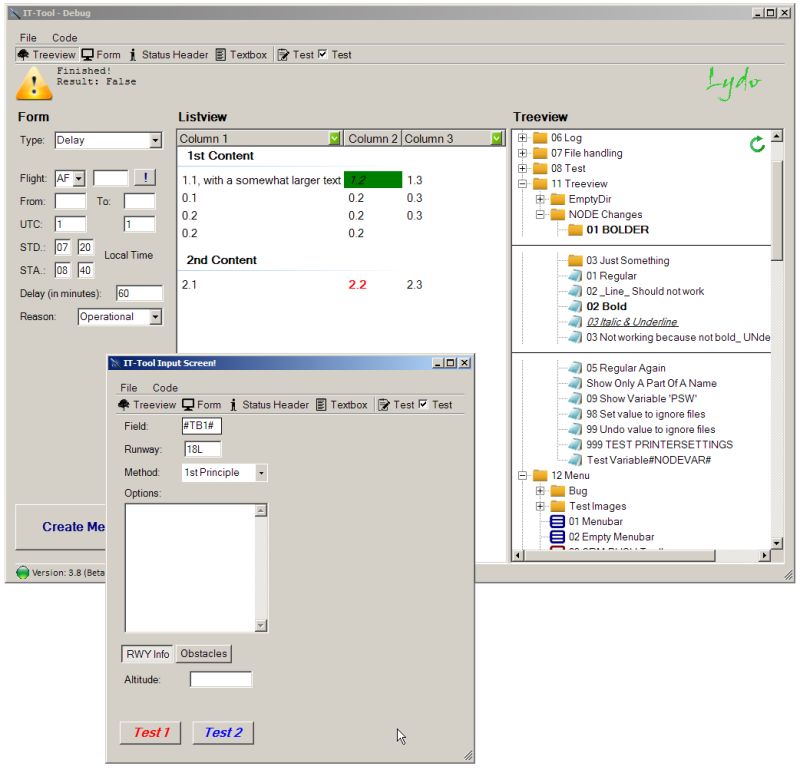Viewport: 800px width, 773px height.
Task: Click the yellow warning triangle status icon
Action: [x=34, y=83]
